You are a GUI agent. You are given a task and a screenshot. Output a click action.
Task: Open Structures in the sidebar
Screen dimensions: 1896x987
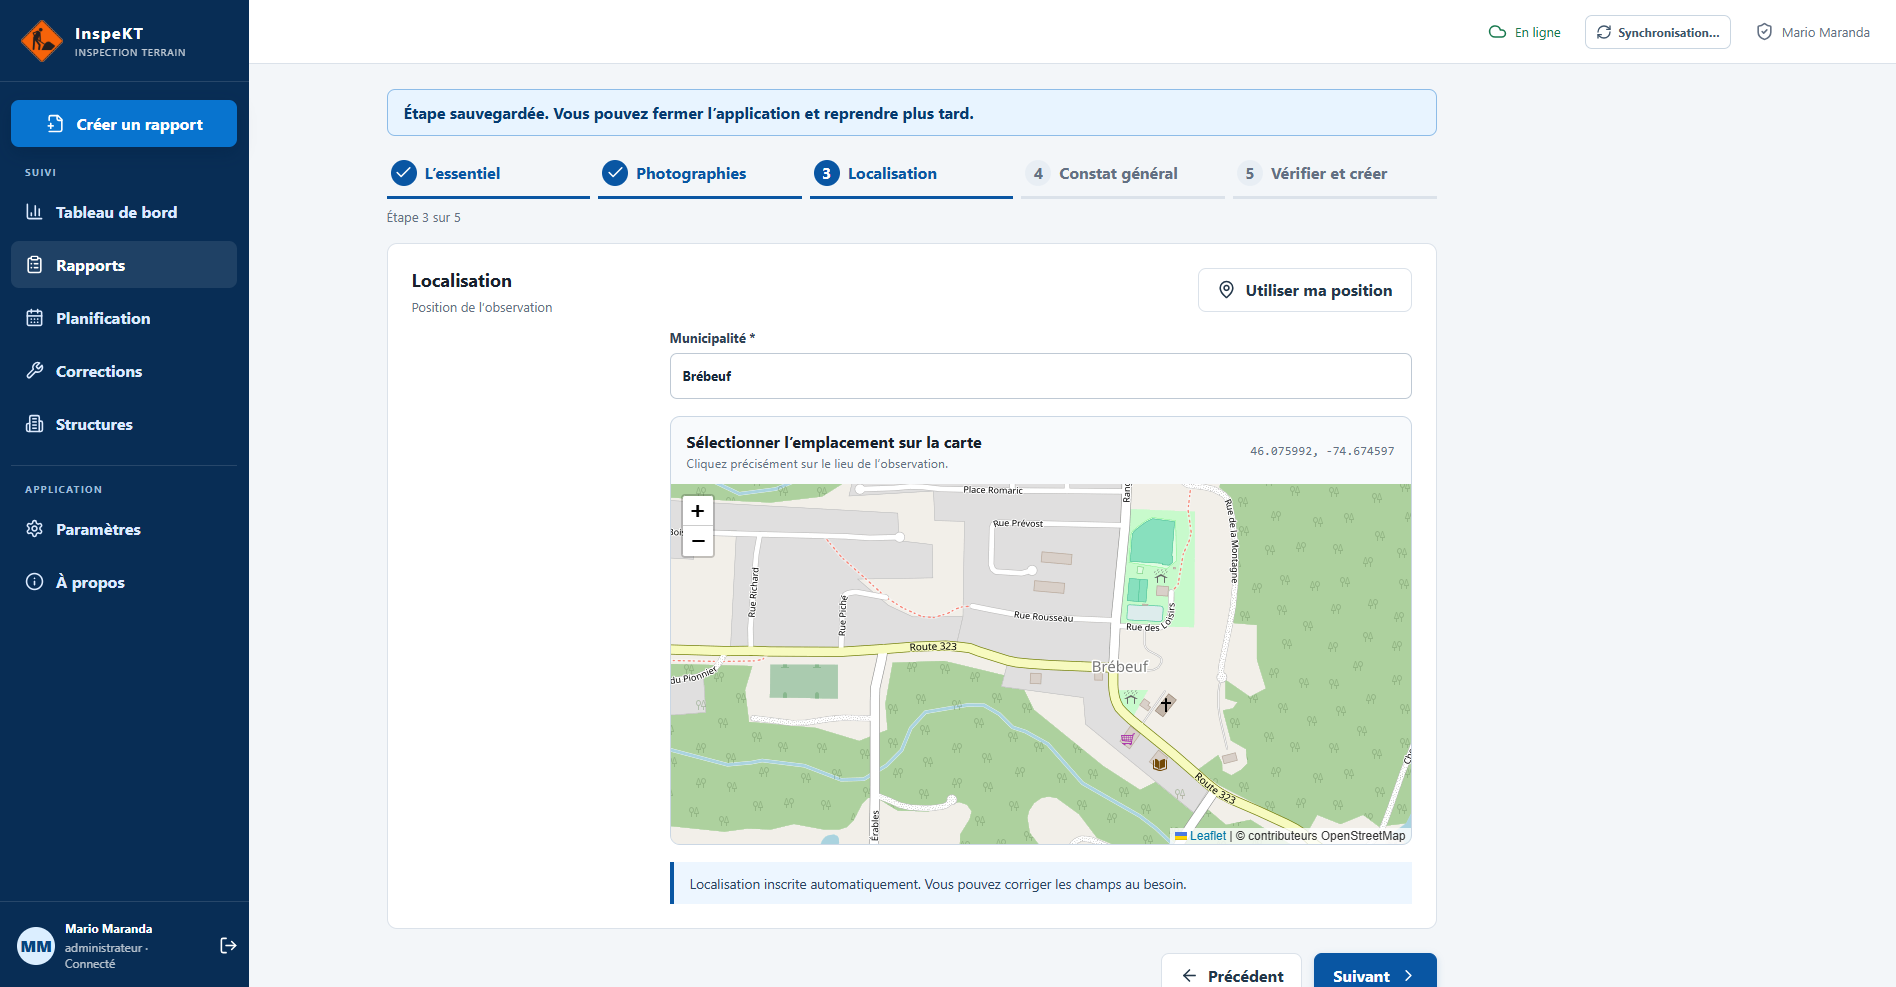coord(124,424)
